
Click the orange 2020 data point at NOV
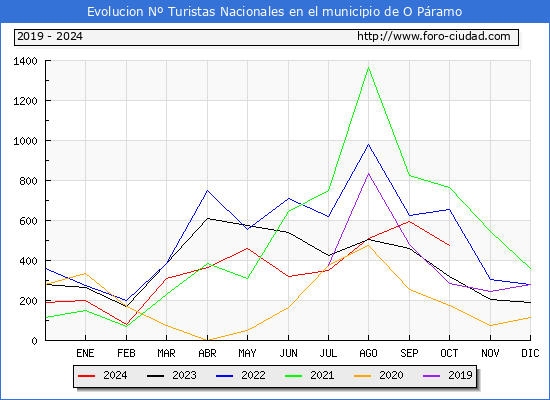(490, 326)
